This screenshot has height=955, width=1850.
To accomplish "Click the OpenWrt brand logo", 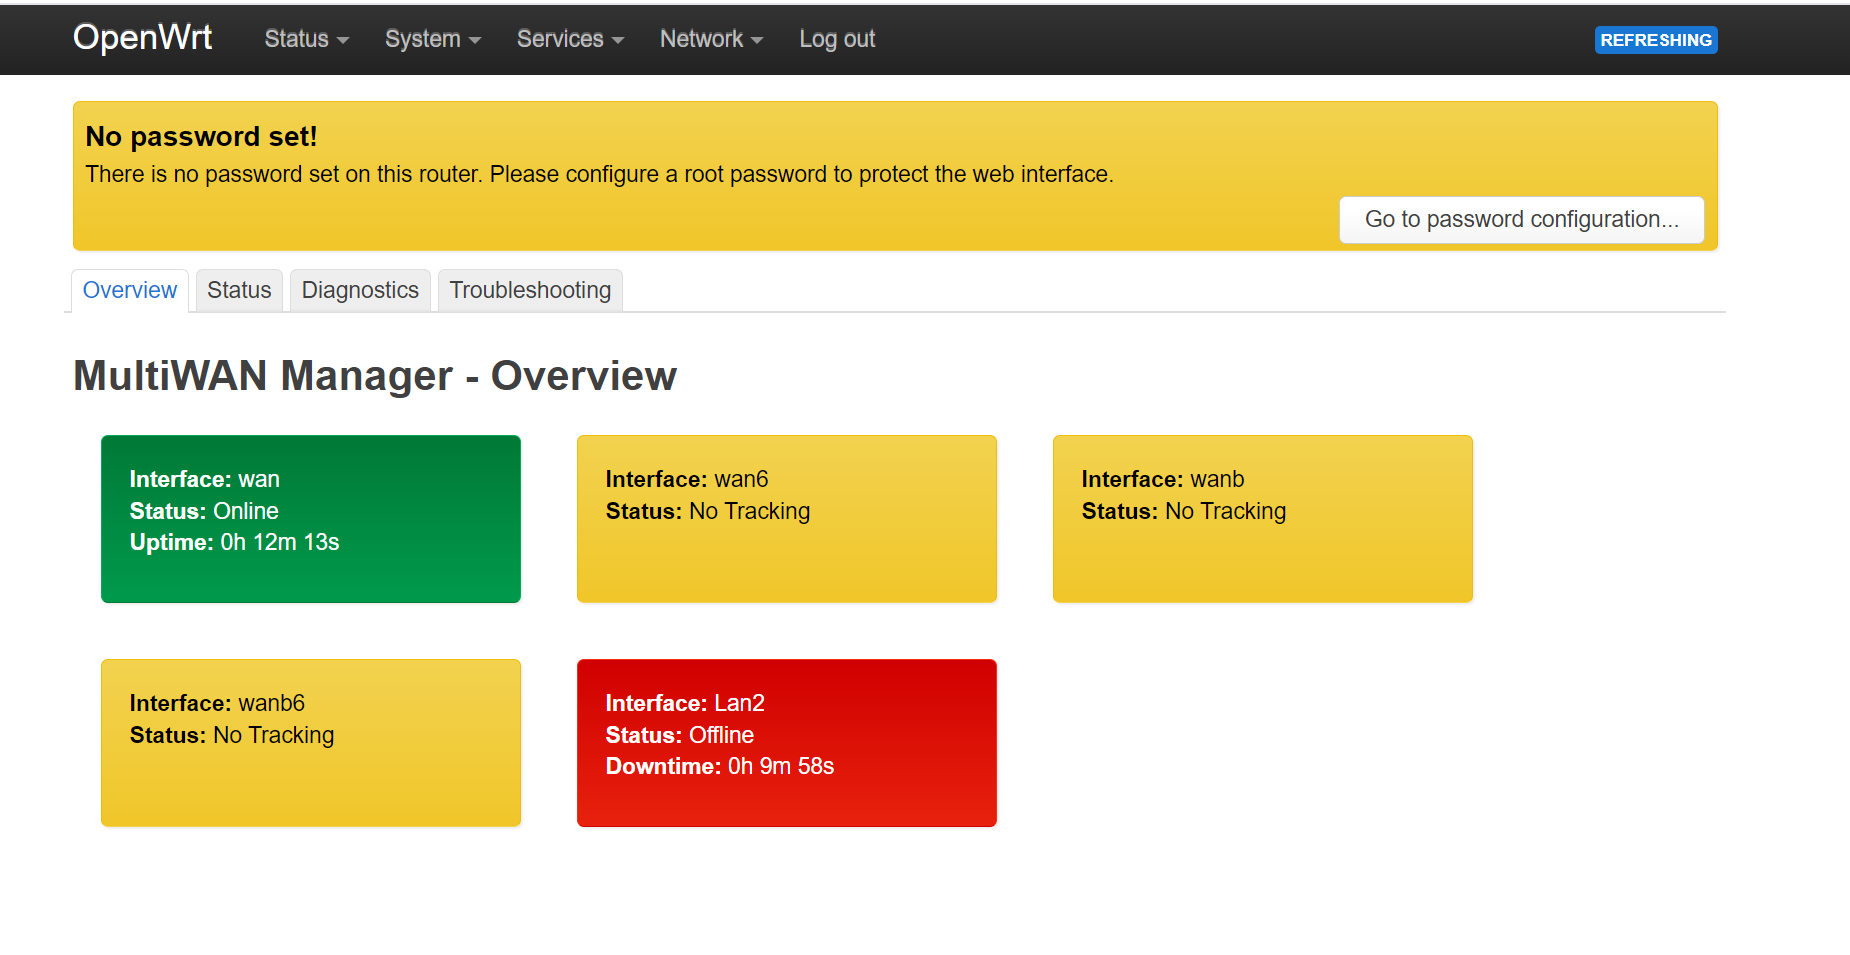I will (142, 38).
